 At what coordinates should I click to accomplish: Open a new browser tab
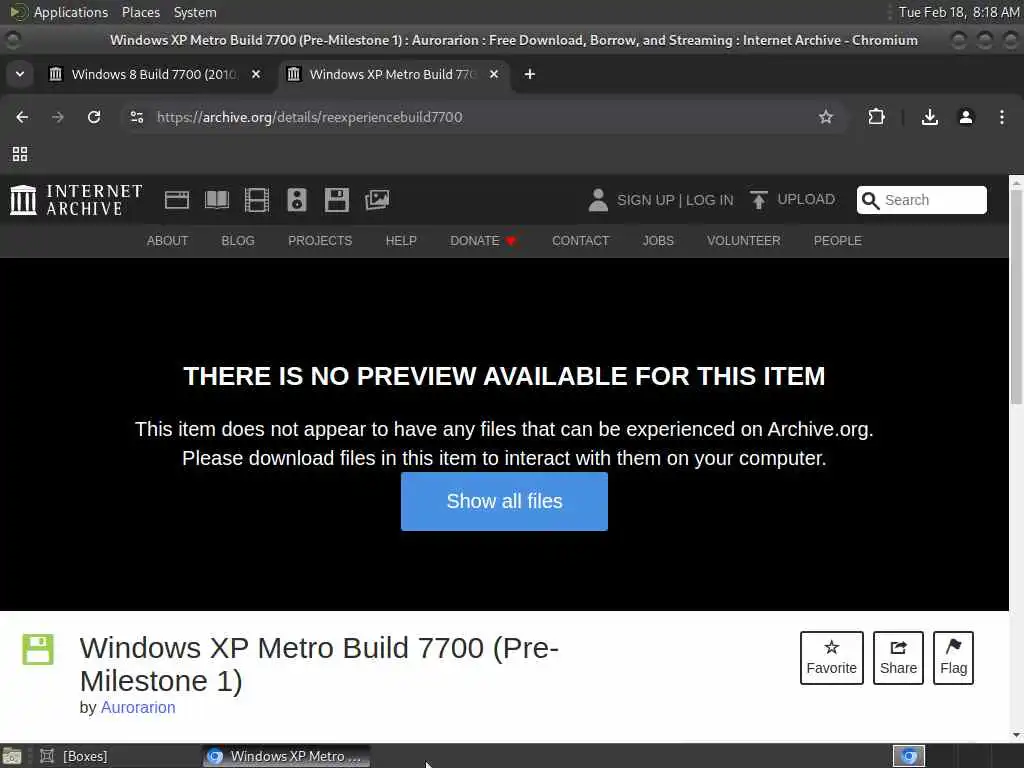tap(530, 74)
